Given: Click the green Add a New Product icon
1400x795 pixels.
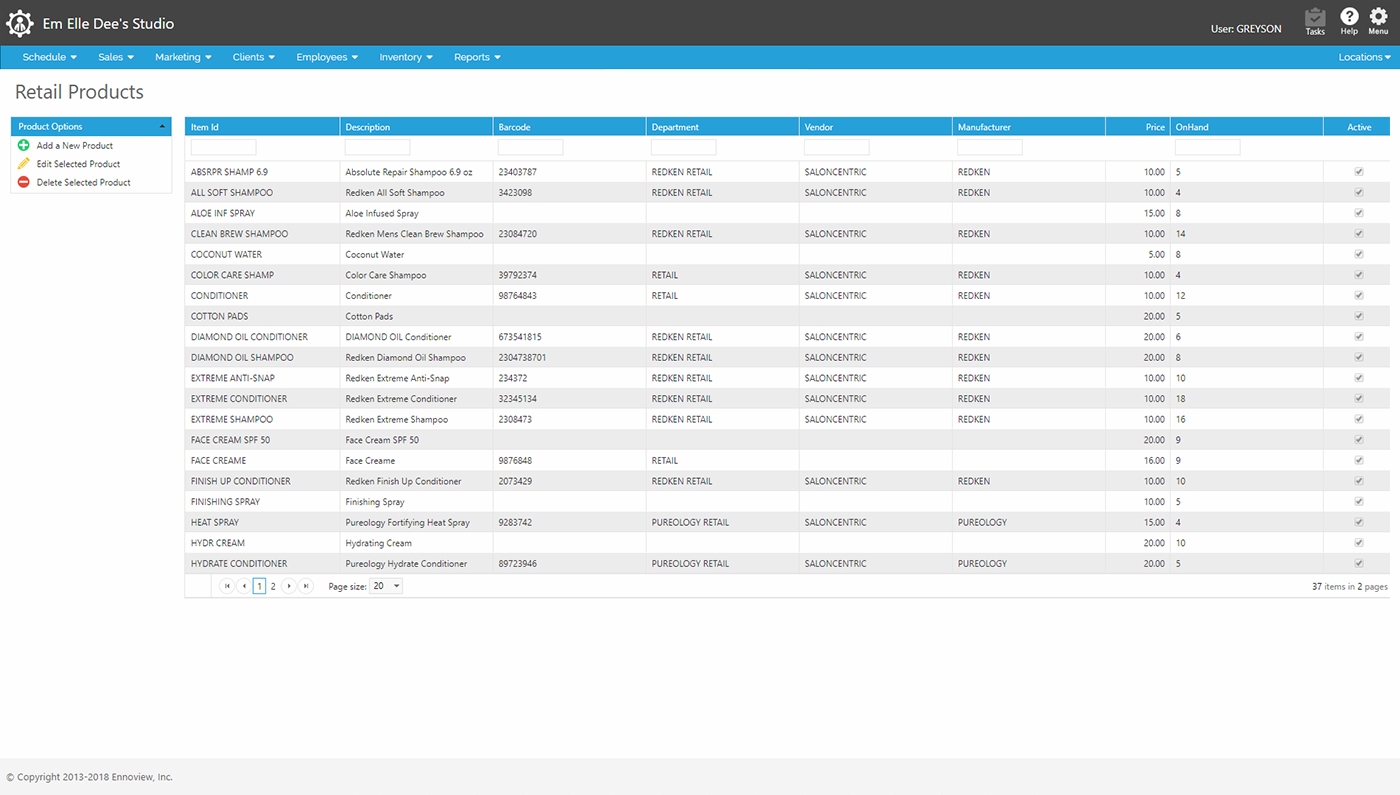Looking at the screenshot, I should (x=24, y=146).
